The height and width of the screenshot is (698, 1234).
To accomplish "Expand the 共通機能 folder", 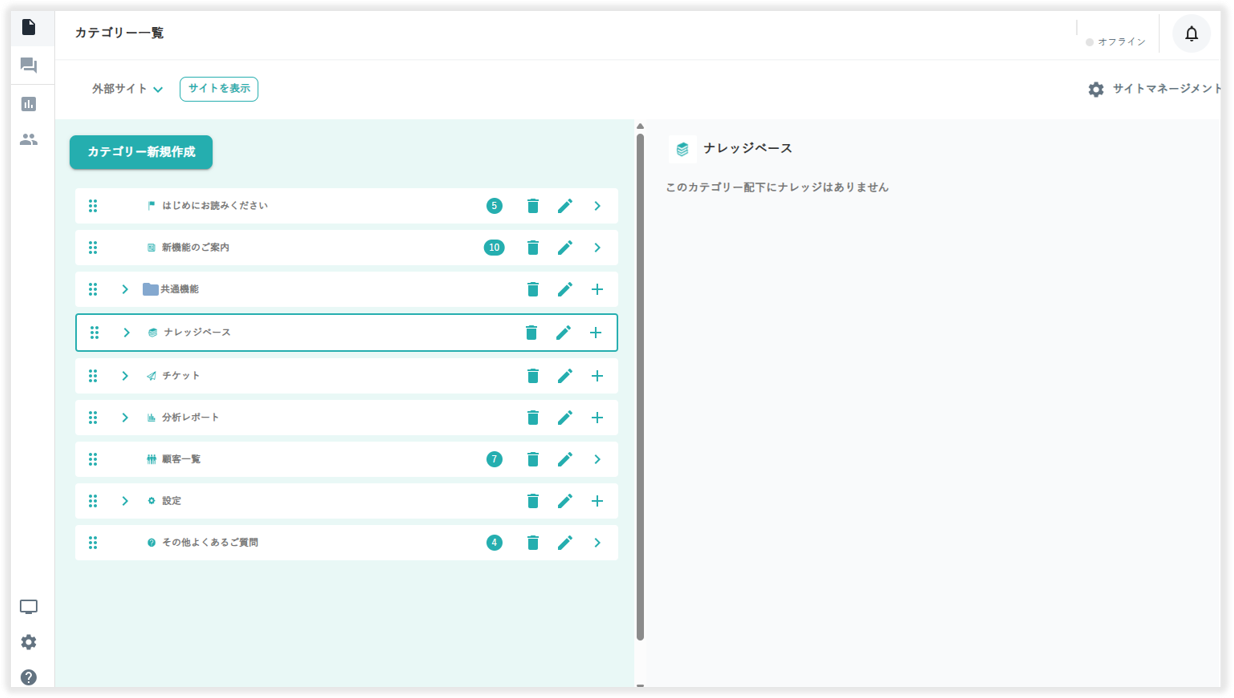I will tap(125, 290).
